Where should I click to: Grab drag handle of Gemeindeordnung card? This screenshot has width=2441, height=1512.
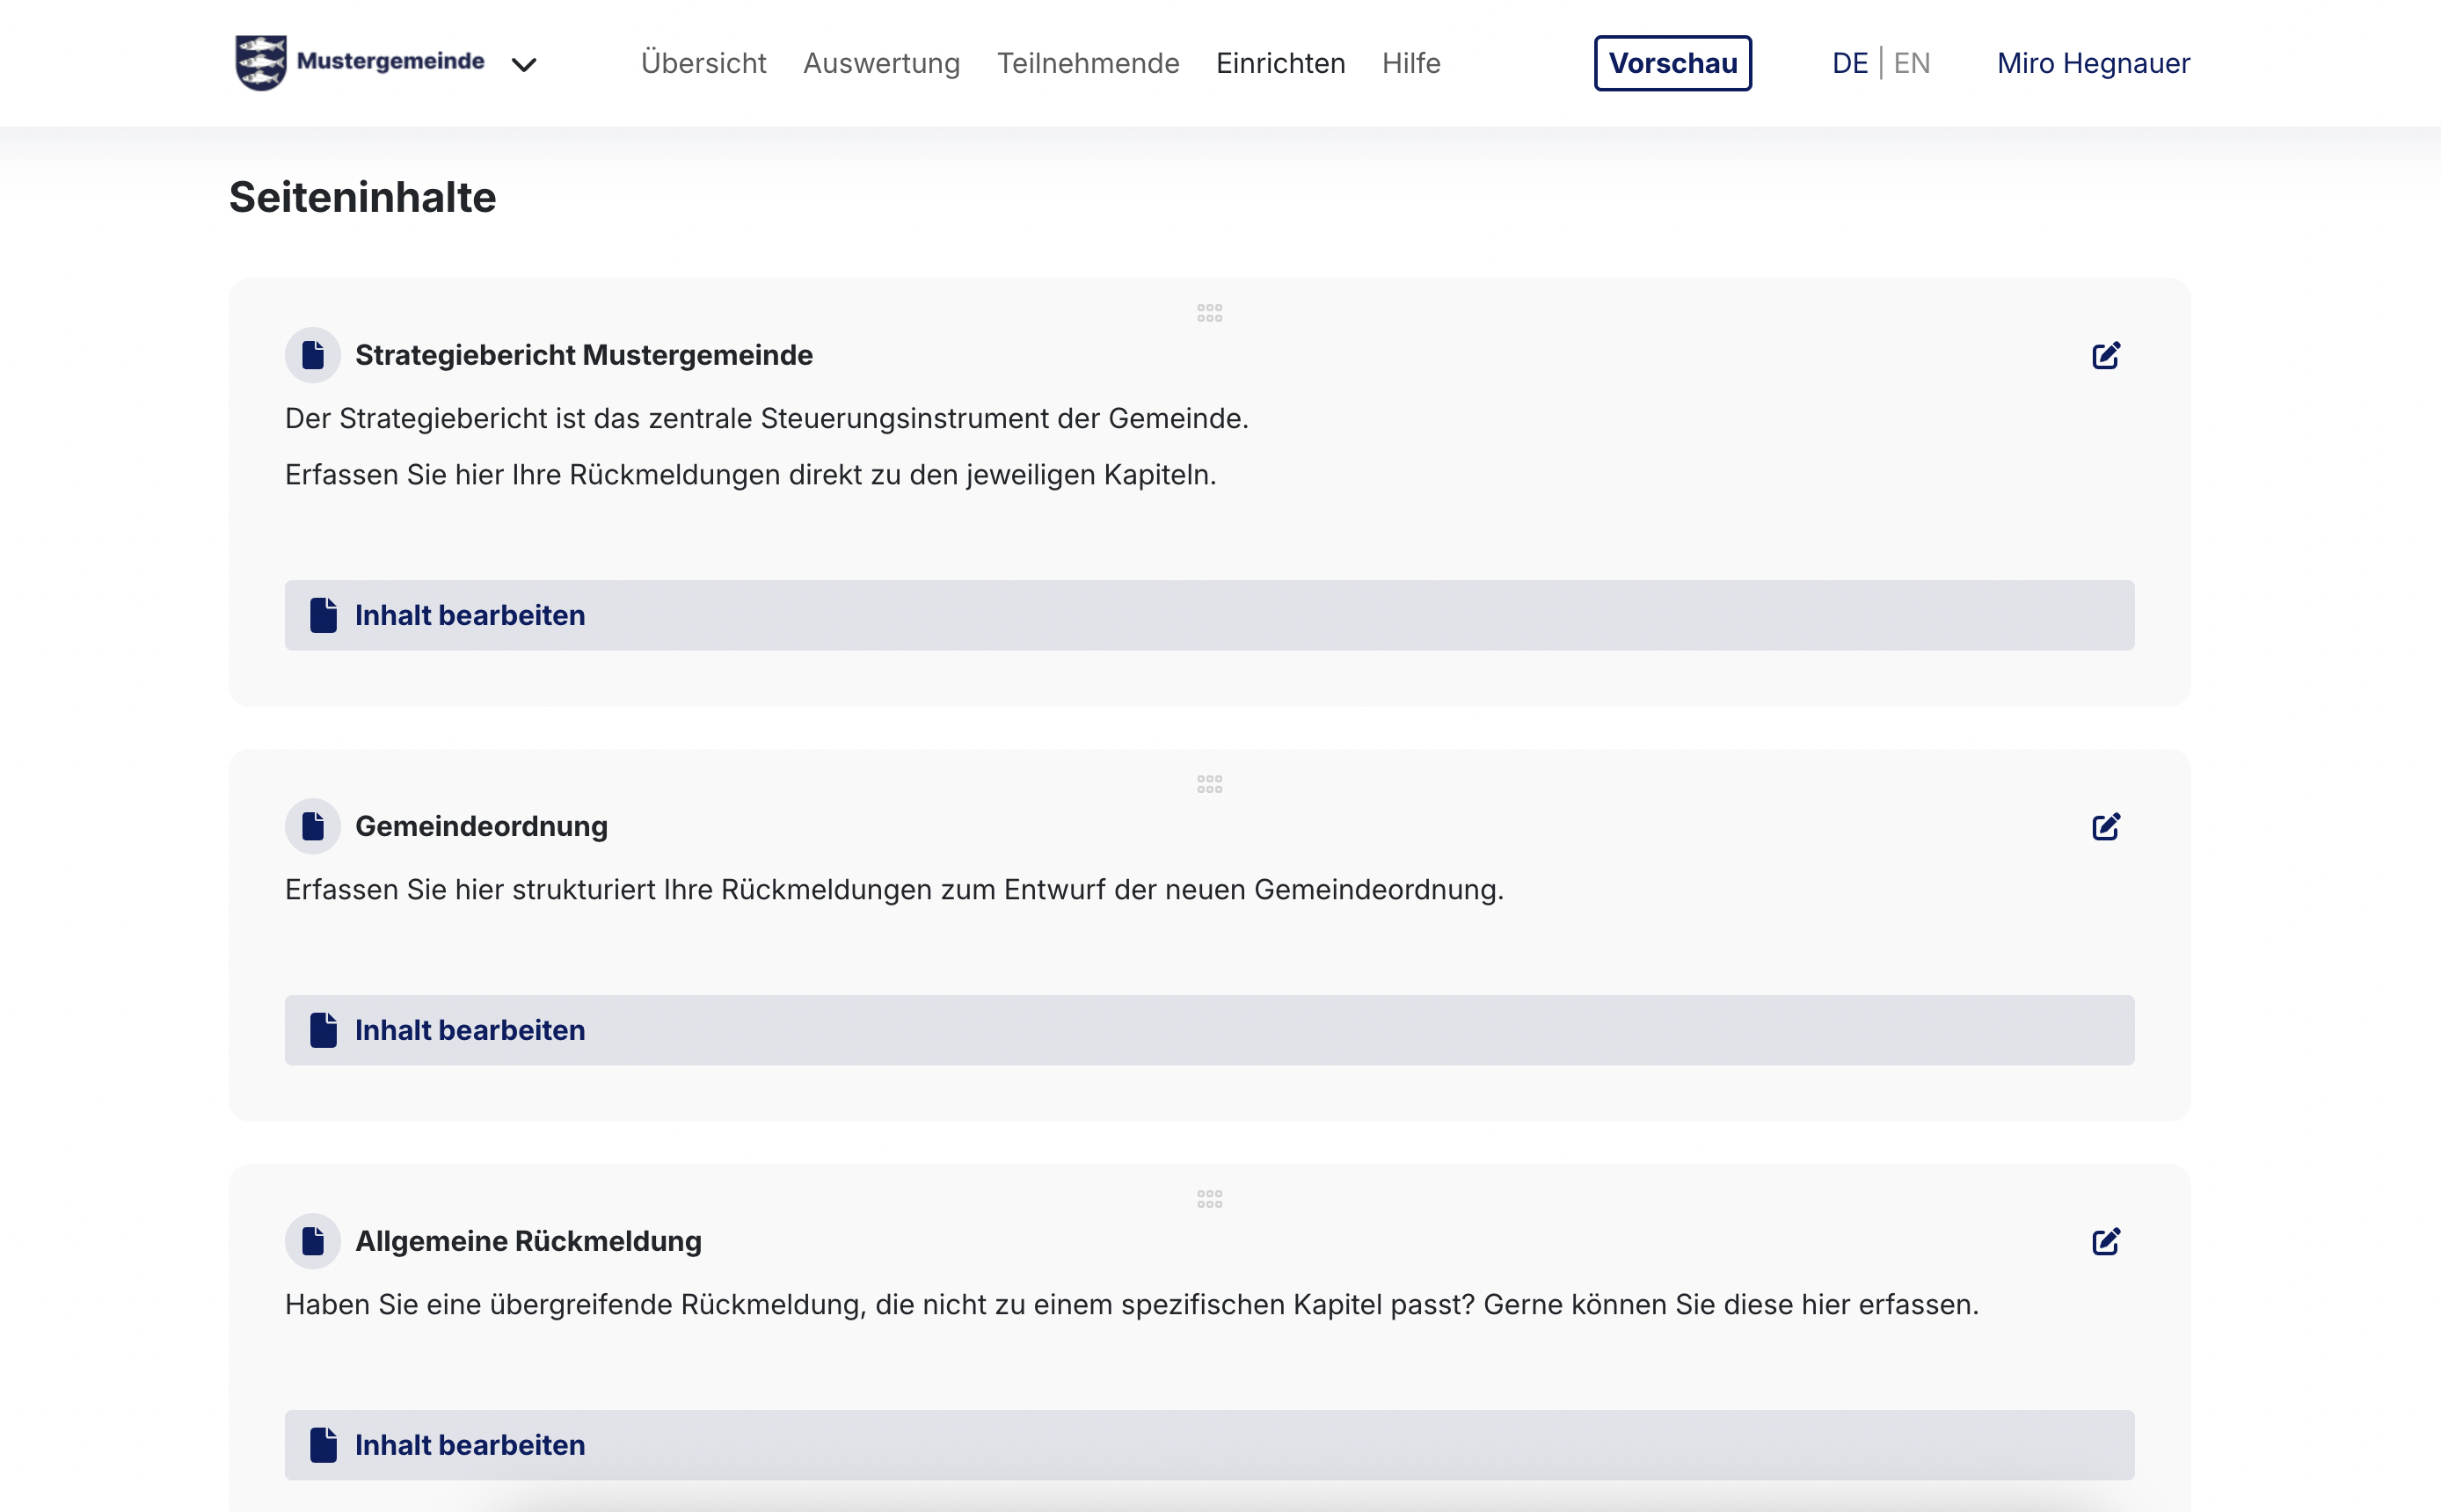[1209, 784]
